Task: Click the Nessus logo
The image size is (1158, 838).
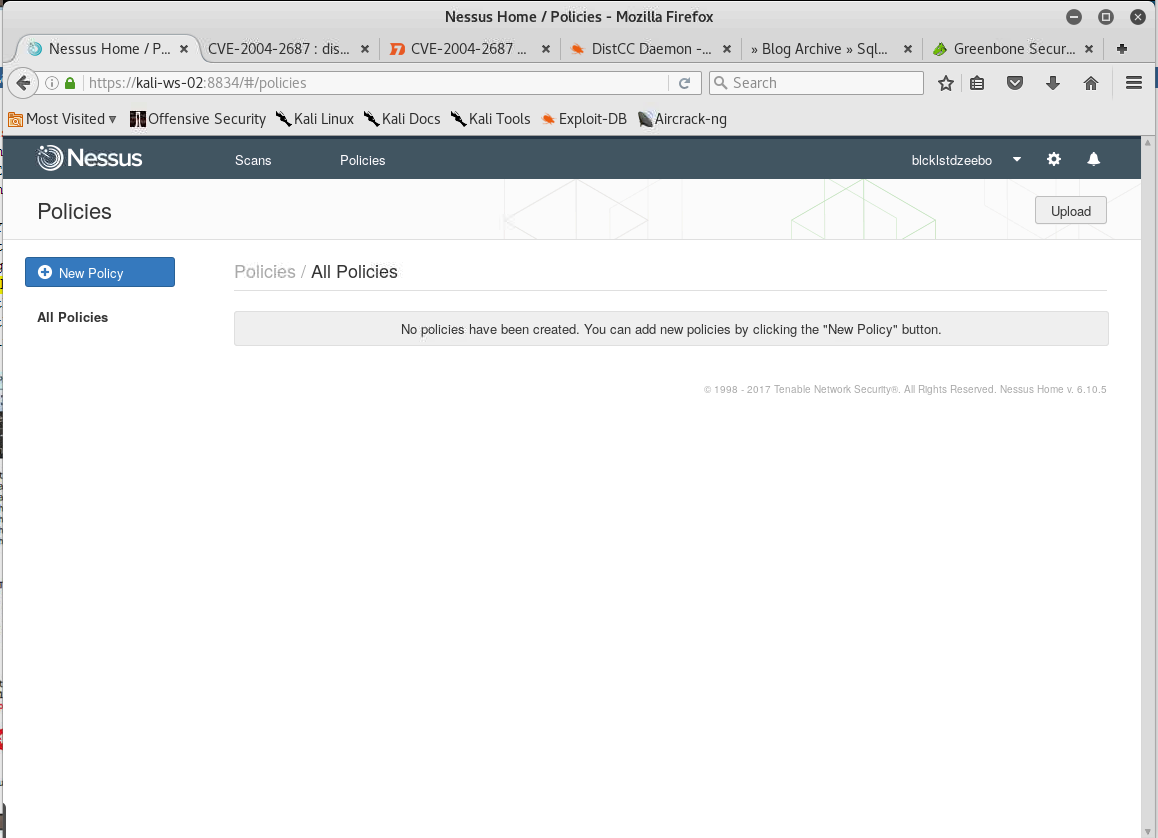Action: click(89, 158)
